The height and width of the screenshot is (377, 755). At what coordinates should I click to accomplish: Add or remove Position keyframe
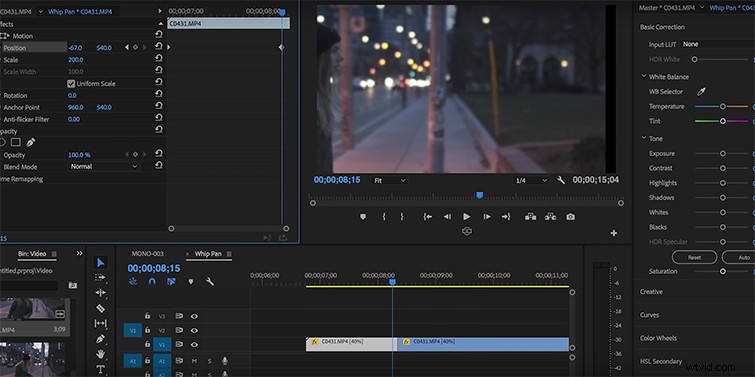coord(135,48)
